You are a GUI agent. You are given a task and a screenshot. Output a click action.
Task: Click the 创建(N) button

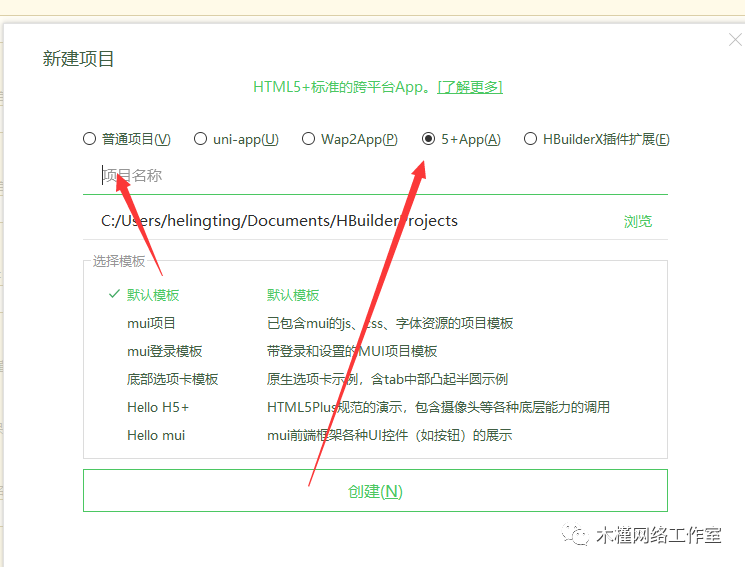coord(375,490)
